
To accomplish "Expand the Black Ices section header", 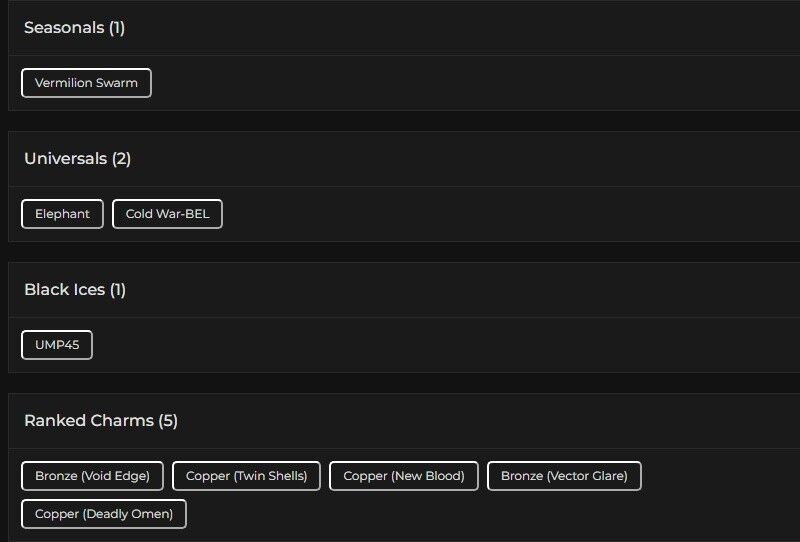I will [x=64, y=290].
